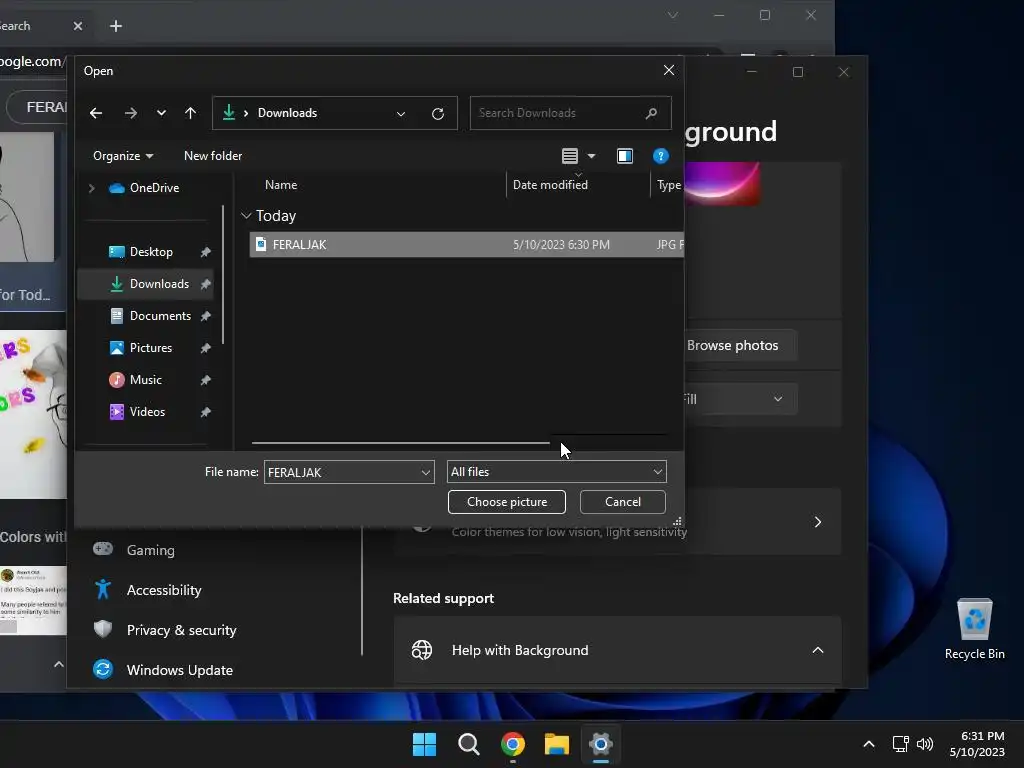The height and width of the screenshot is (768, 1024).
Task: Go back with the left arrow in Open dialog
Action: click(x=96, y=113)
